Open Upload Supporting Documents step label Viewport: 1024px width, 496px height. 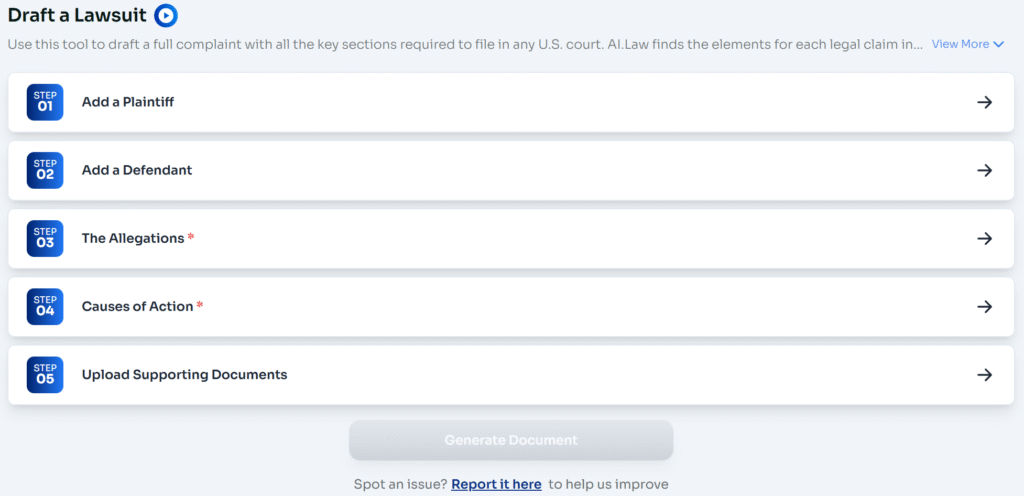click(x=184, y=375)
